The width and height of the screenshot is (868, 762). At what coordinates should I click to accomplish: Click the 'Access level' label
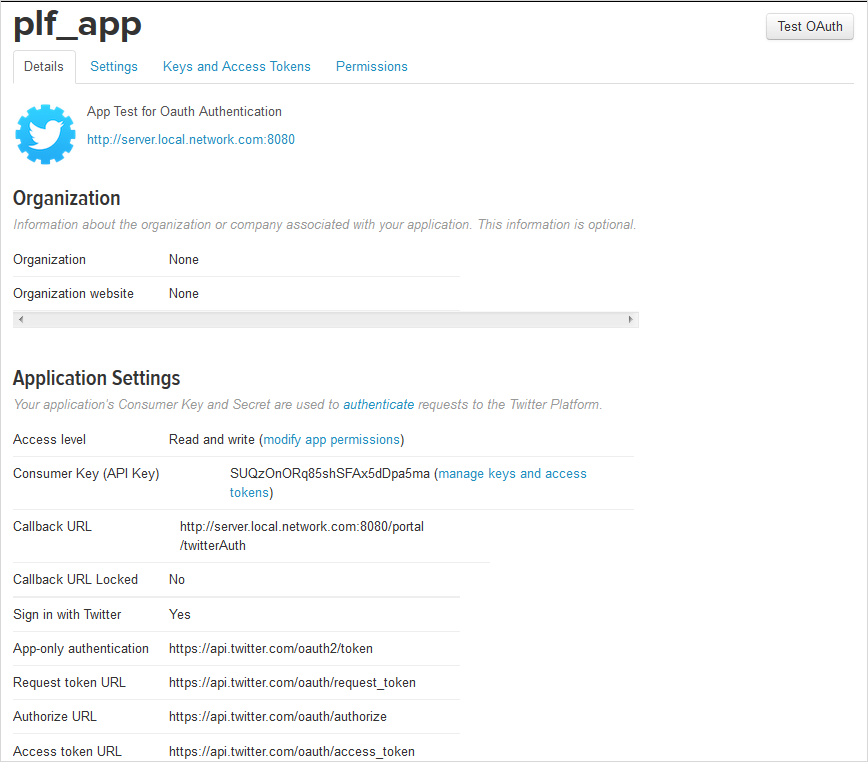(49, 439)
